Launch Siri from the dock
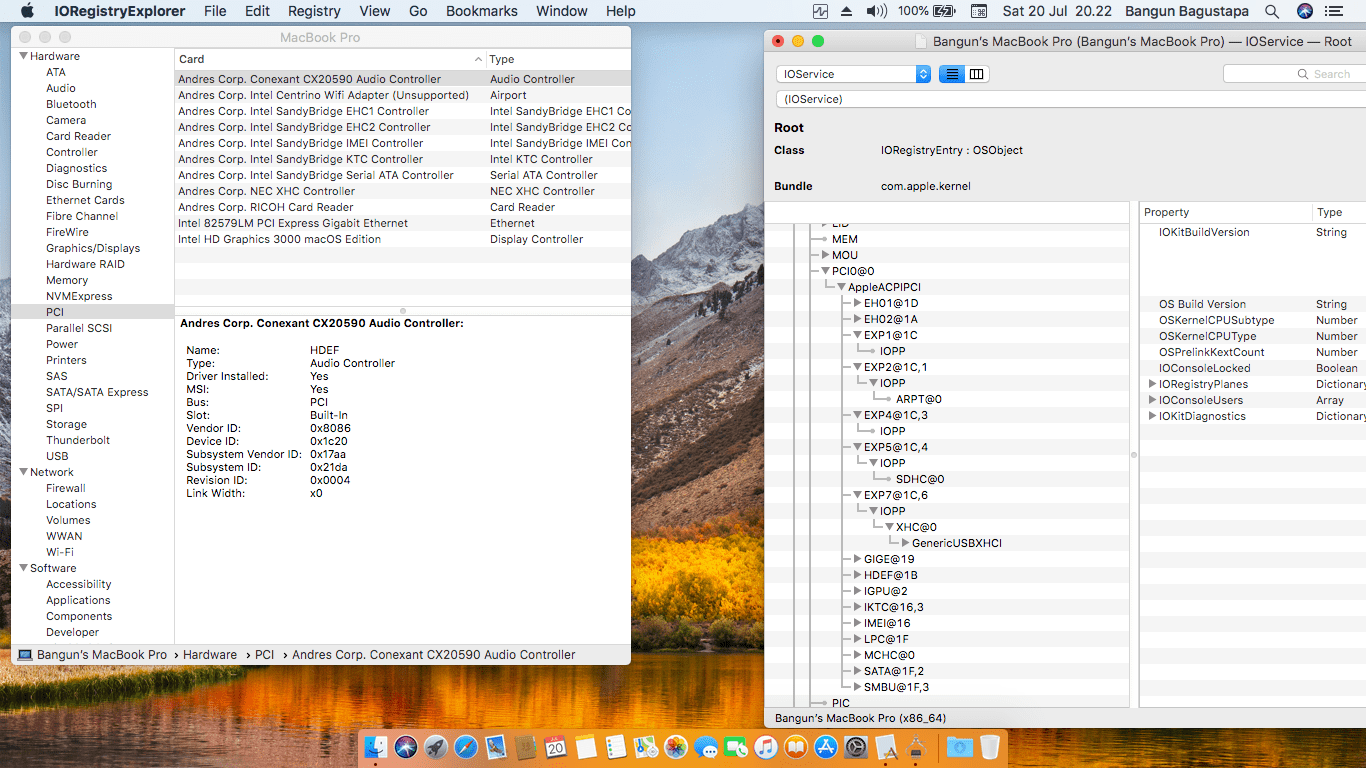The height and width of the screenshot is (768, 1366). click(405, 746)
